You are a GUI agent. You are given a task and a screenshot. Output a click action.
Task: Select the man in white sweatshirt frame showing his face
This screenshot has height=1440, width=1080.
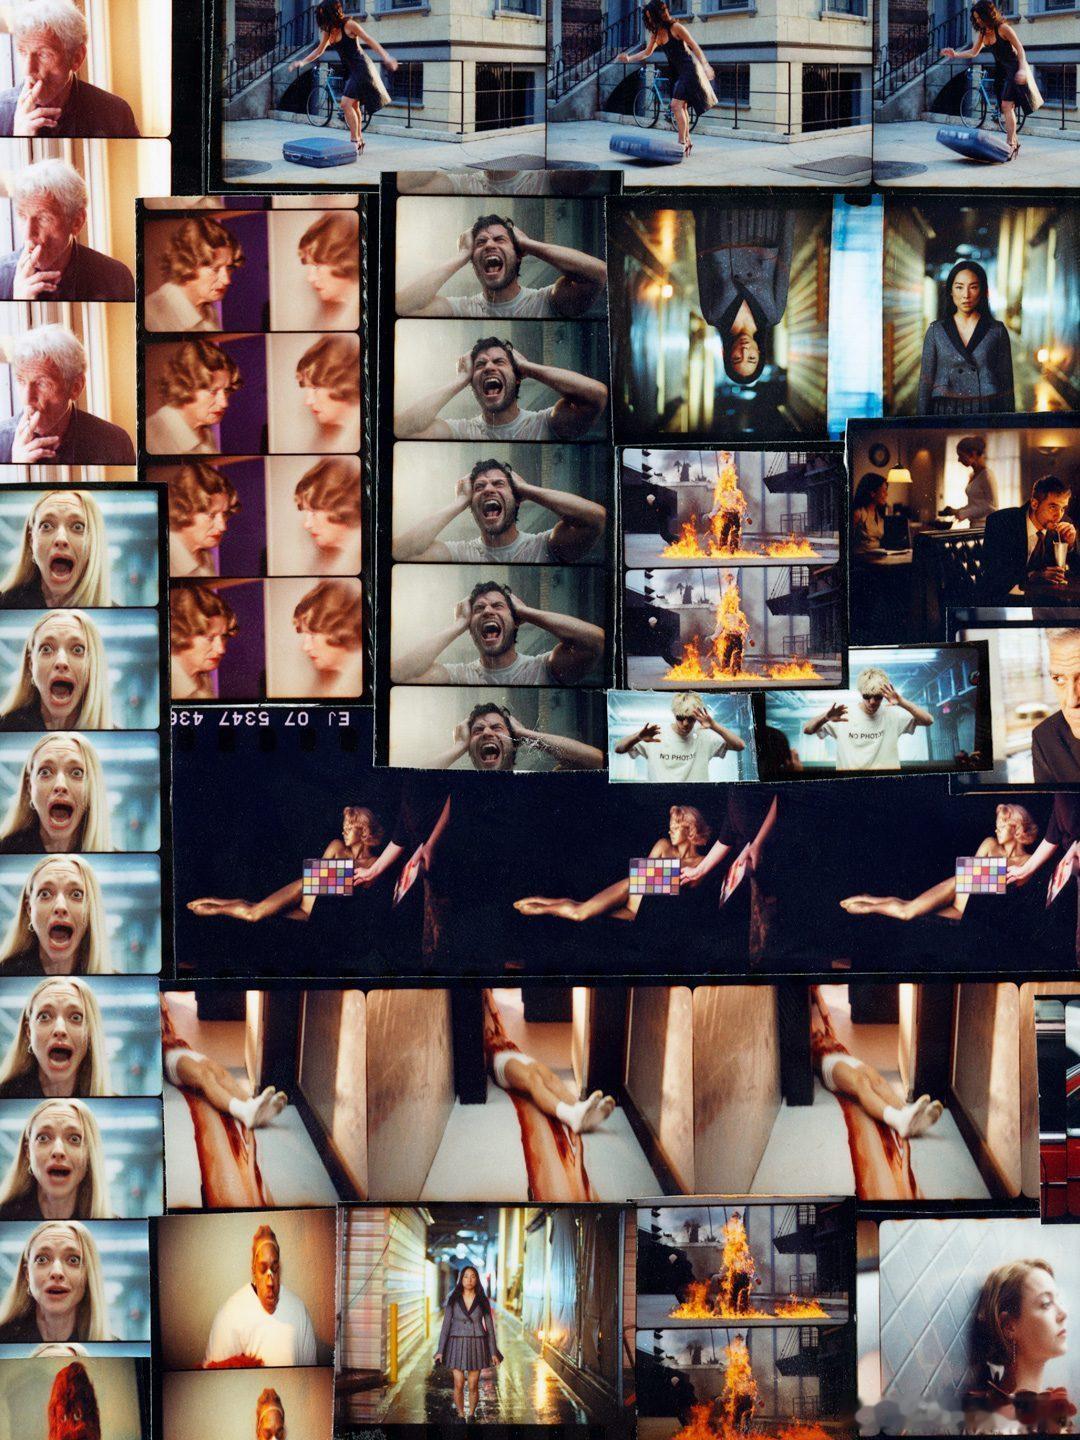point(247,1288)
